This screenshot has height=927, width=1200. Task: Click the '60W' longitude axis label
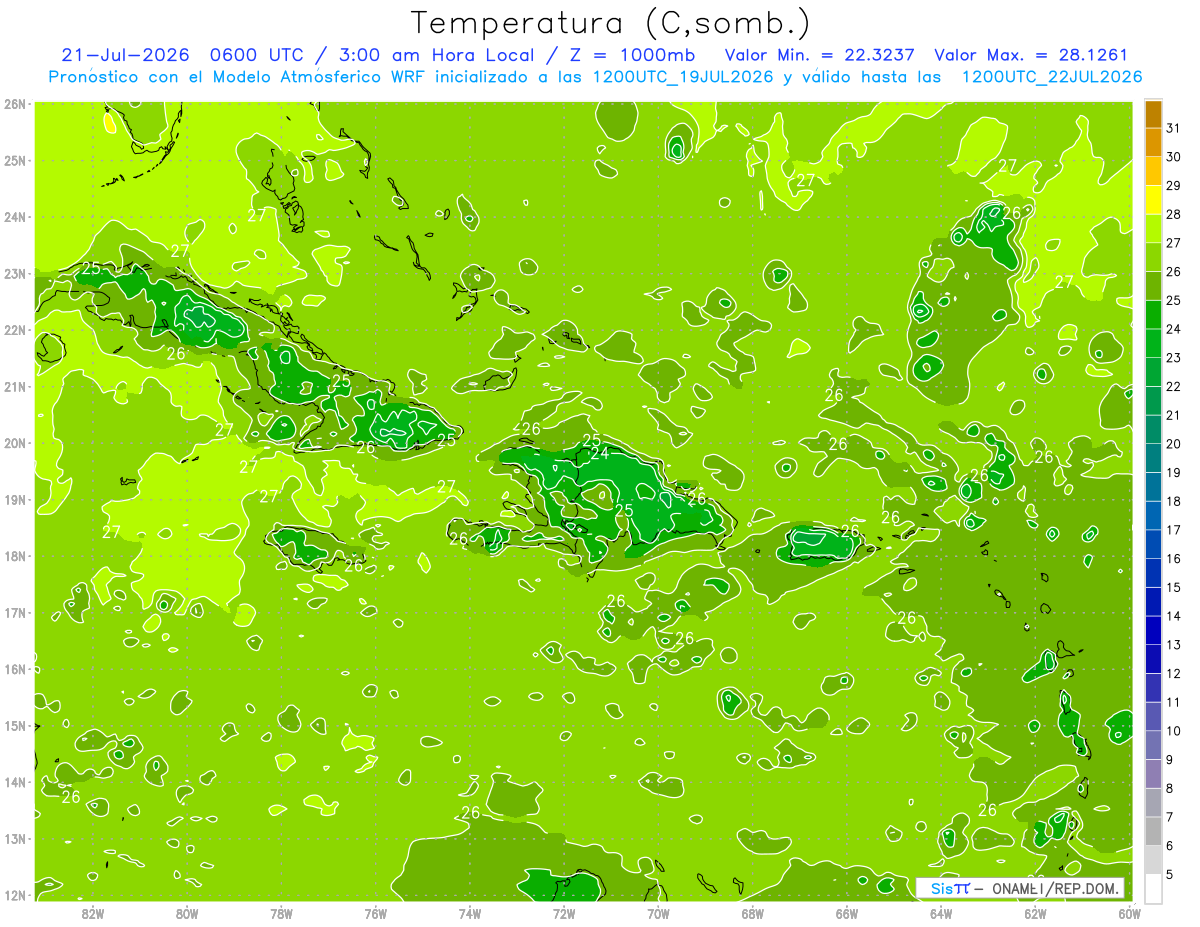pos(1129,912)
